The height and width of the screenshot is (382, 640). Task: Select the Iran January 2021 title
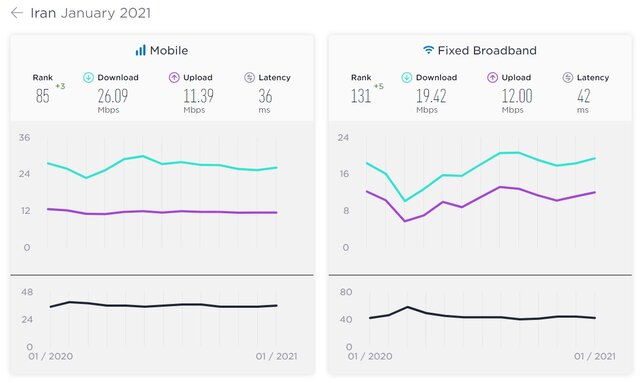coord(91,13)
